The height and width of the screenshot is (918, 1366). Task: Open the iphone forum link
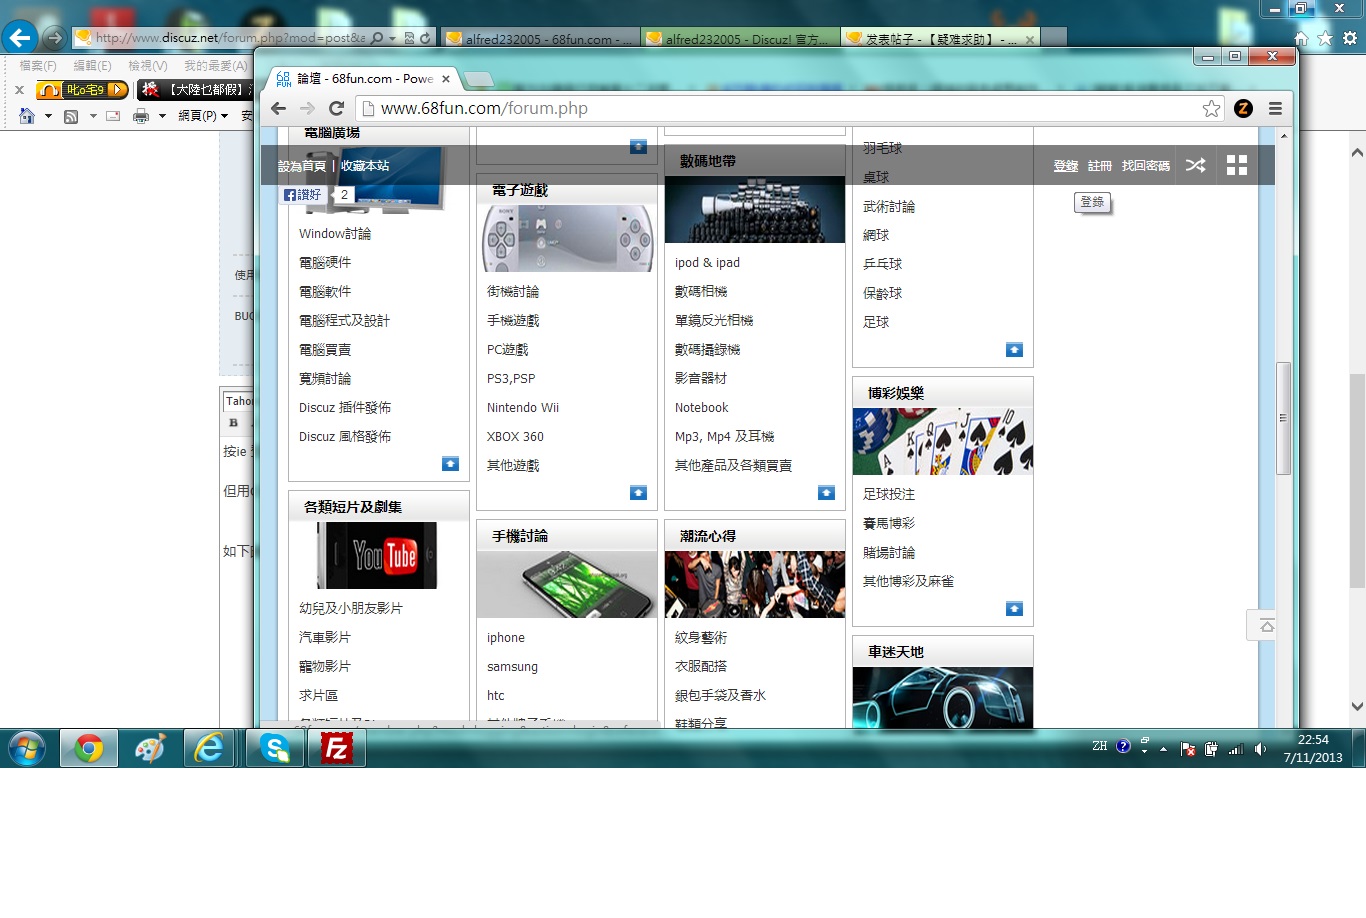point(506,637)
